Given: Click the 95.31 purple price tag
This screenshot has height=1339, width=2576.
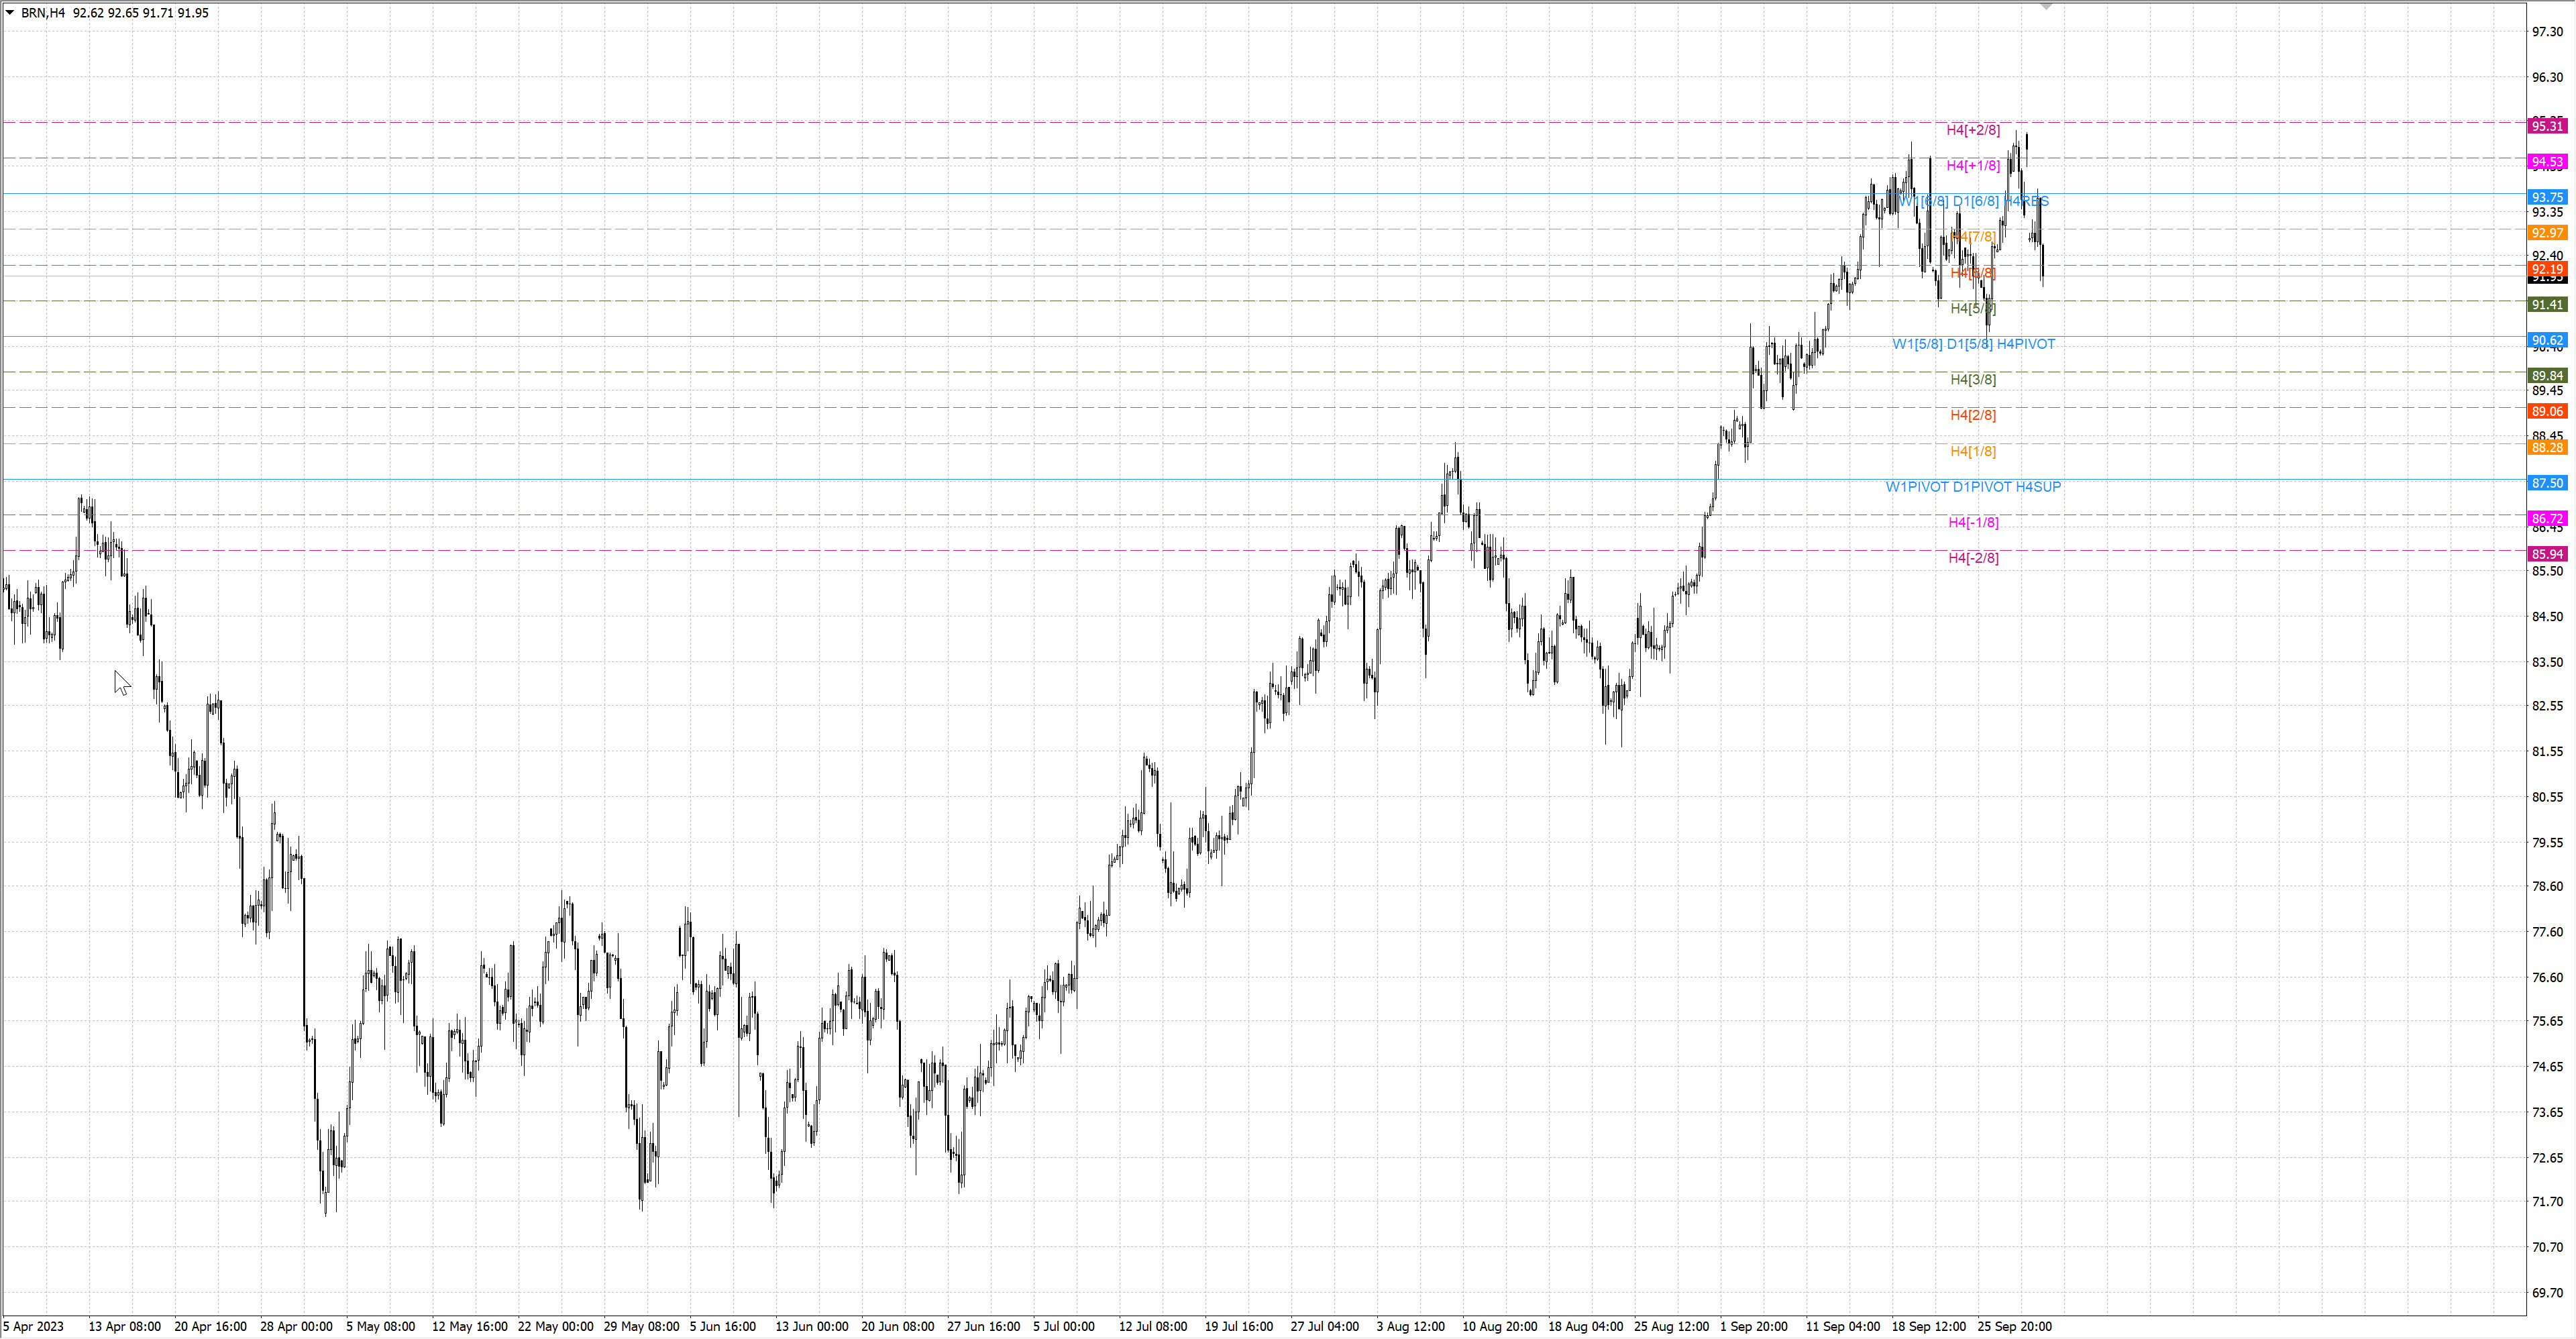Looking at the screenshot, I should tap(2546, 126).
